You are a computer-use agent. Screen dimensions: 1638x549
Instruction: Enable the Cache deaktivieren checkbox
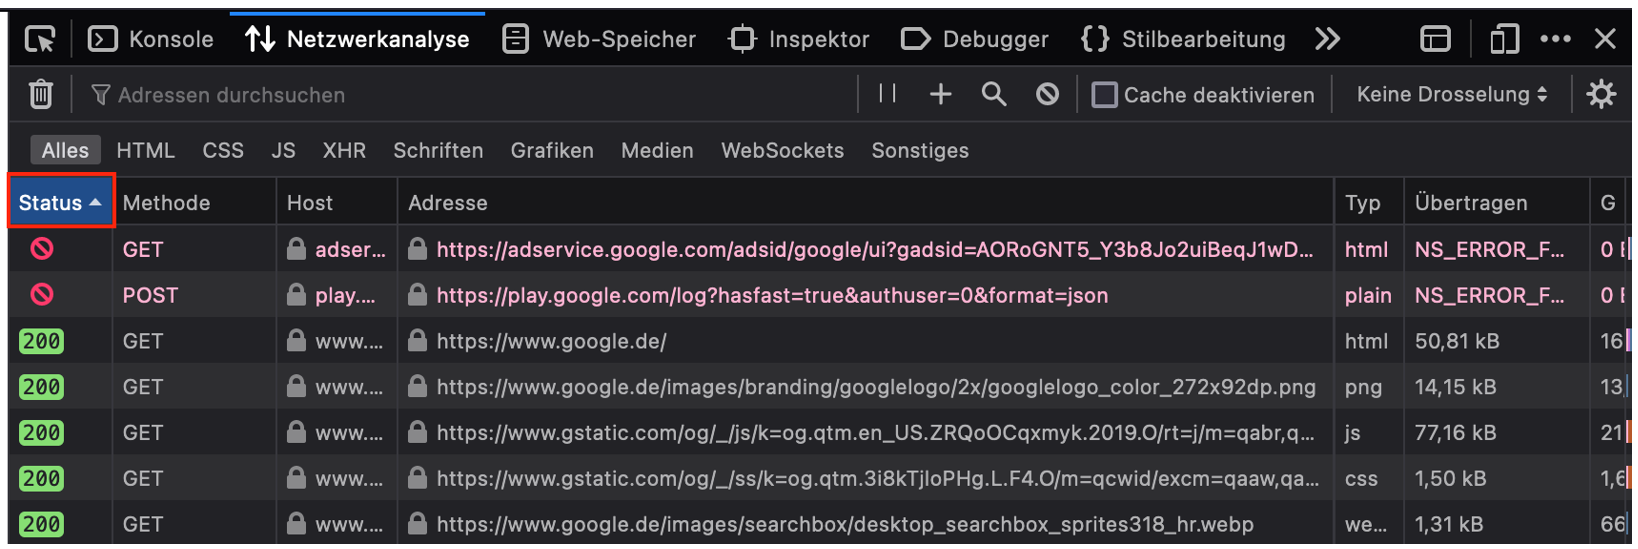(1104, 95)
